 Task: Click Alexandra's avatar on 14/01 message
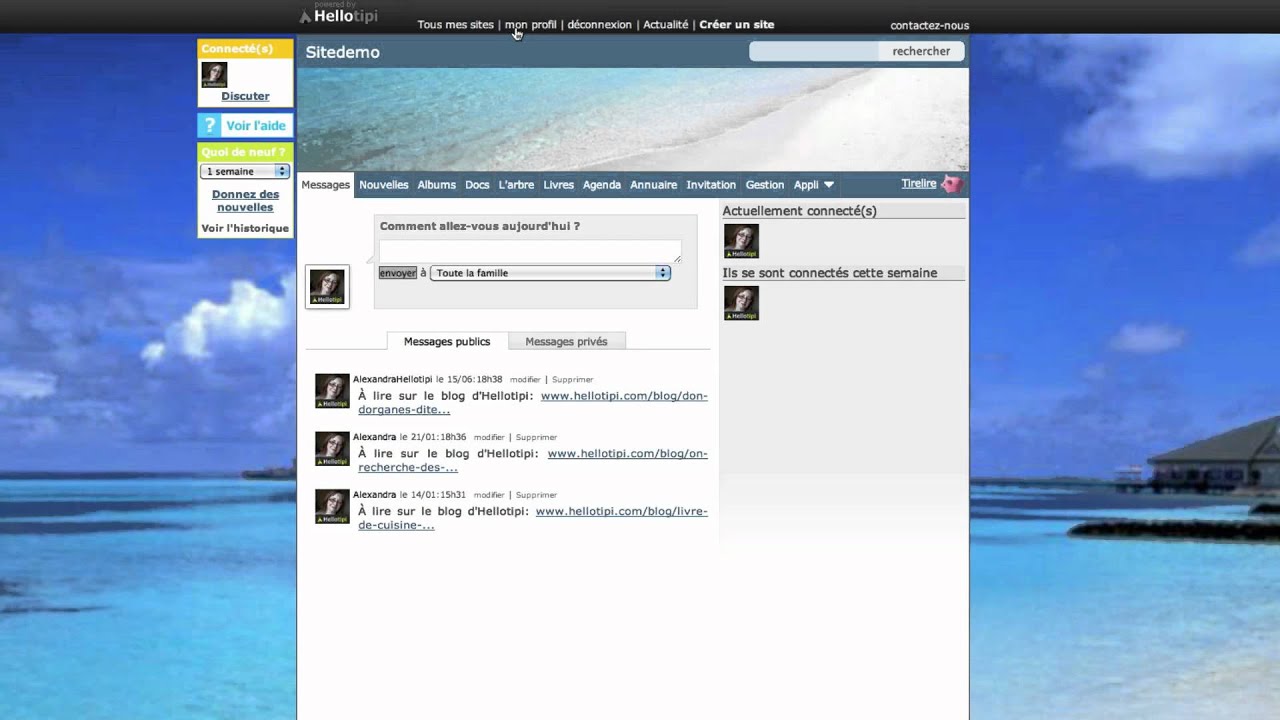332,506
